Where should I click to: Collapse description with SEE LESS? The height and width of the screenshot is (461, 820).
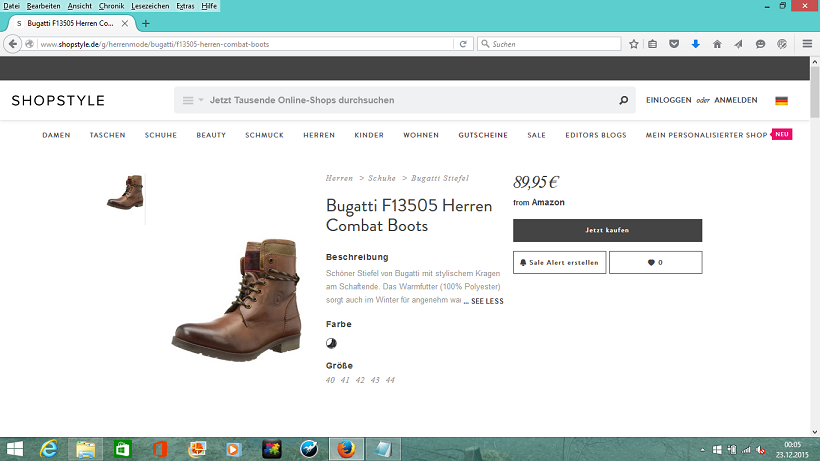[487, 301]
